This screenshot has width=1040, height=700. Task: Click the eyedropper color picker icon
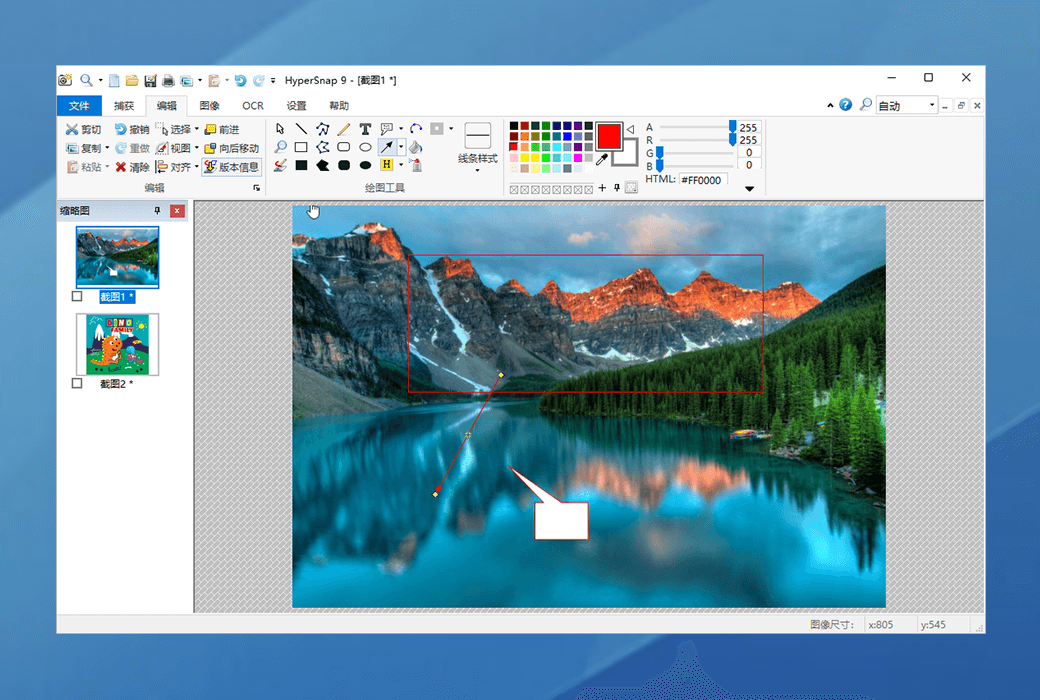coord(602,158)
